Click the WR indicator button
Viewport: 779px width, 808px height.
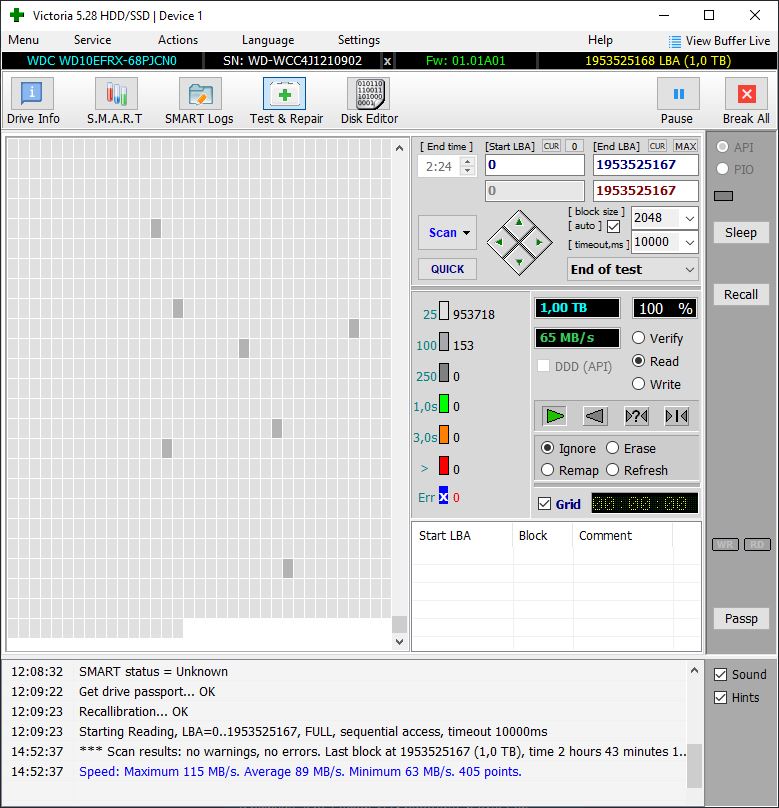725,545
